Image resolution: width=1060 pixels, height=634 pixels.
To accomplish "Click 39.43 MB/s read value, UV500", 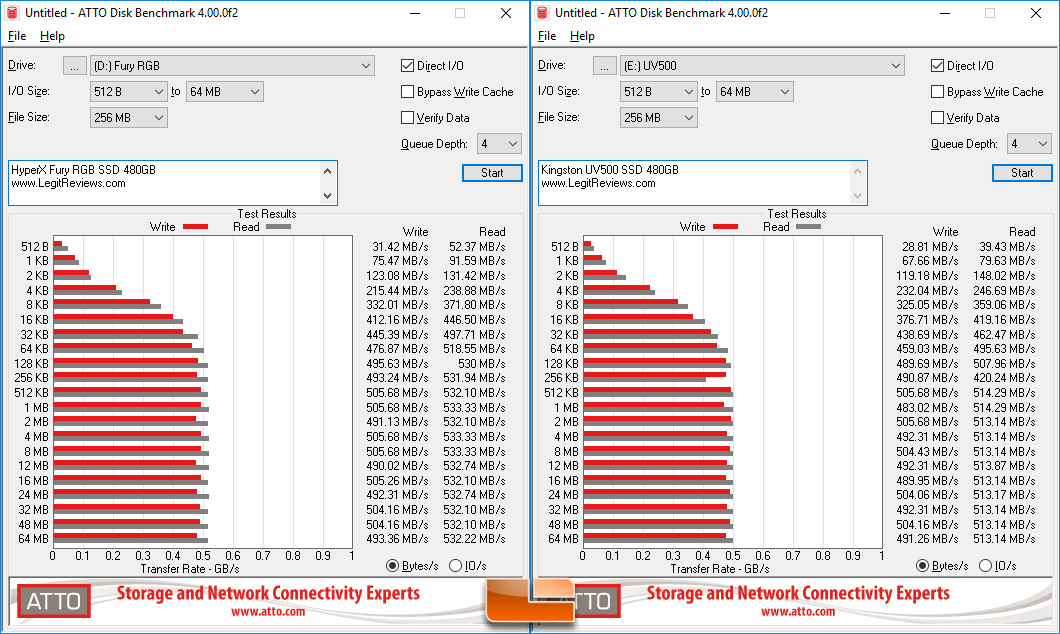I will [x=1007, y=247].
